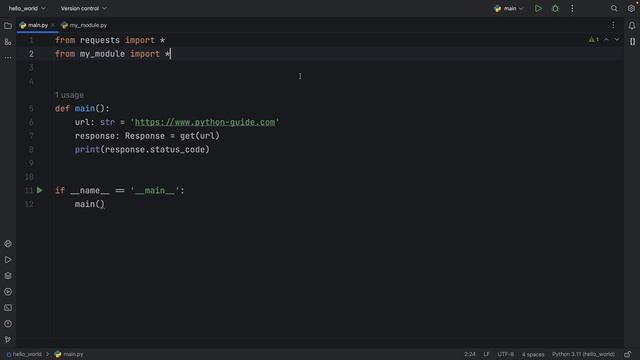Jump to next highlighted problem arrow
The width and height of the screenshot is (640, 360).
(x=617, y=40)
